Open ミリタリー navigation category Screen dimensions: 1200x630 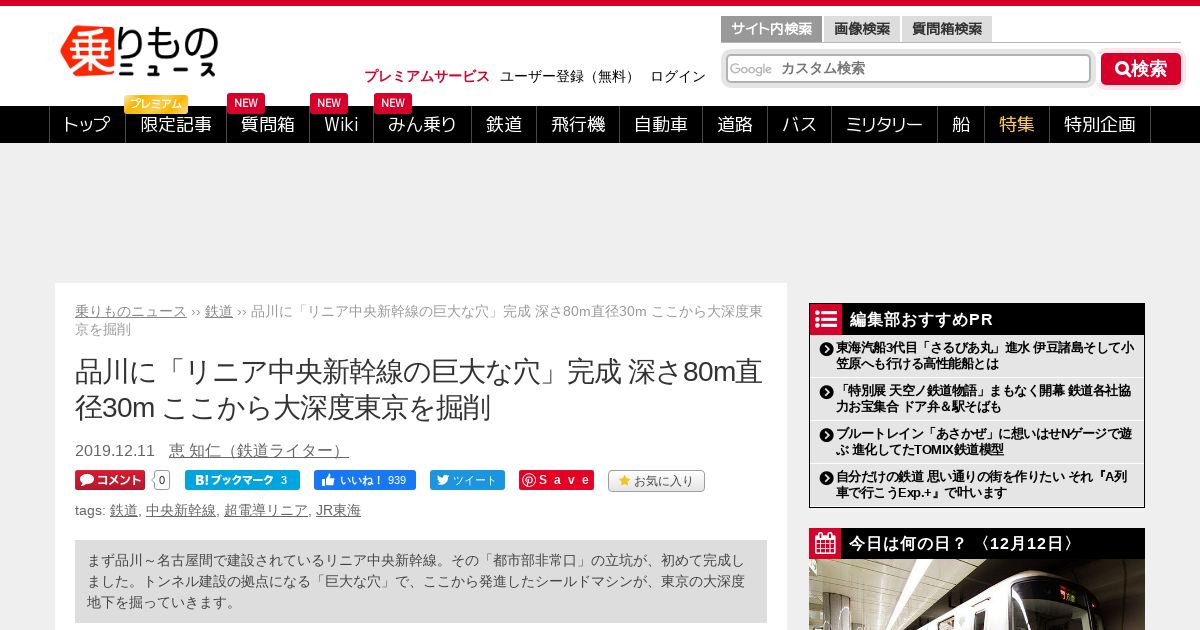(884, 125)
